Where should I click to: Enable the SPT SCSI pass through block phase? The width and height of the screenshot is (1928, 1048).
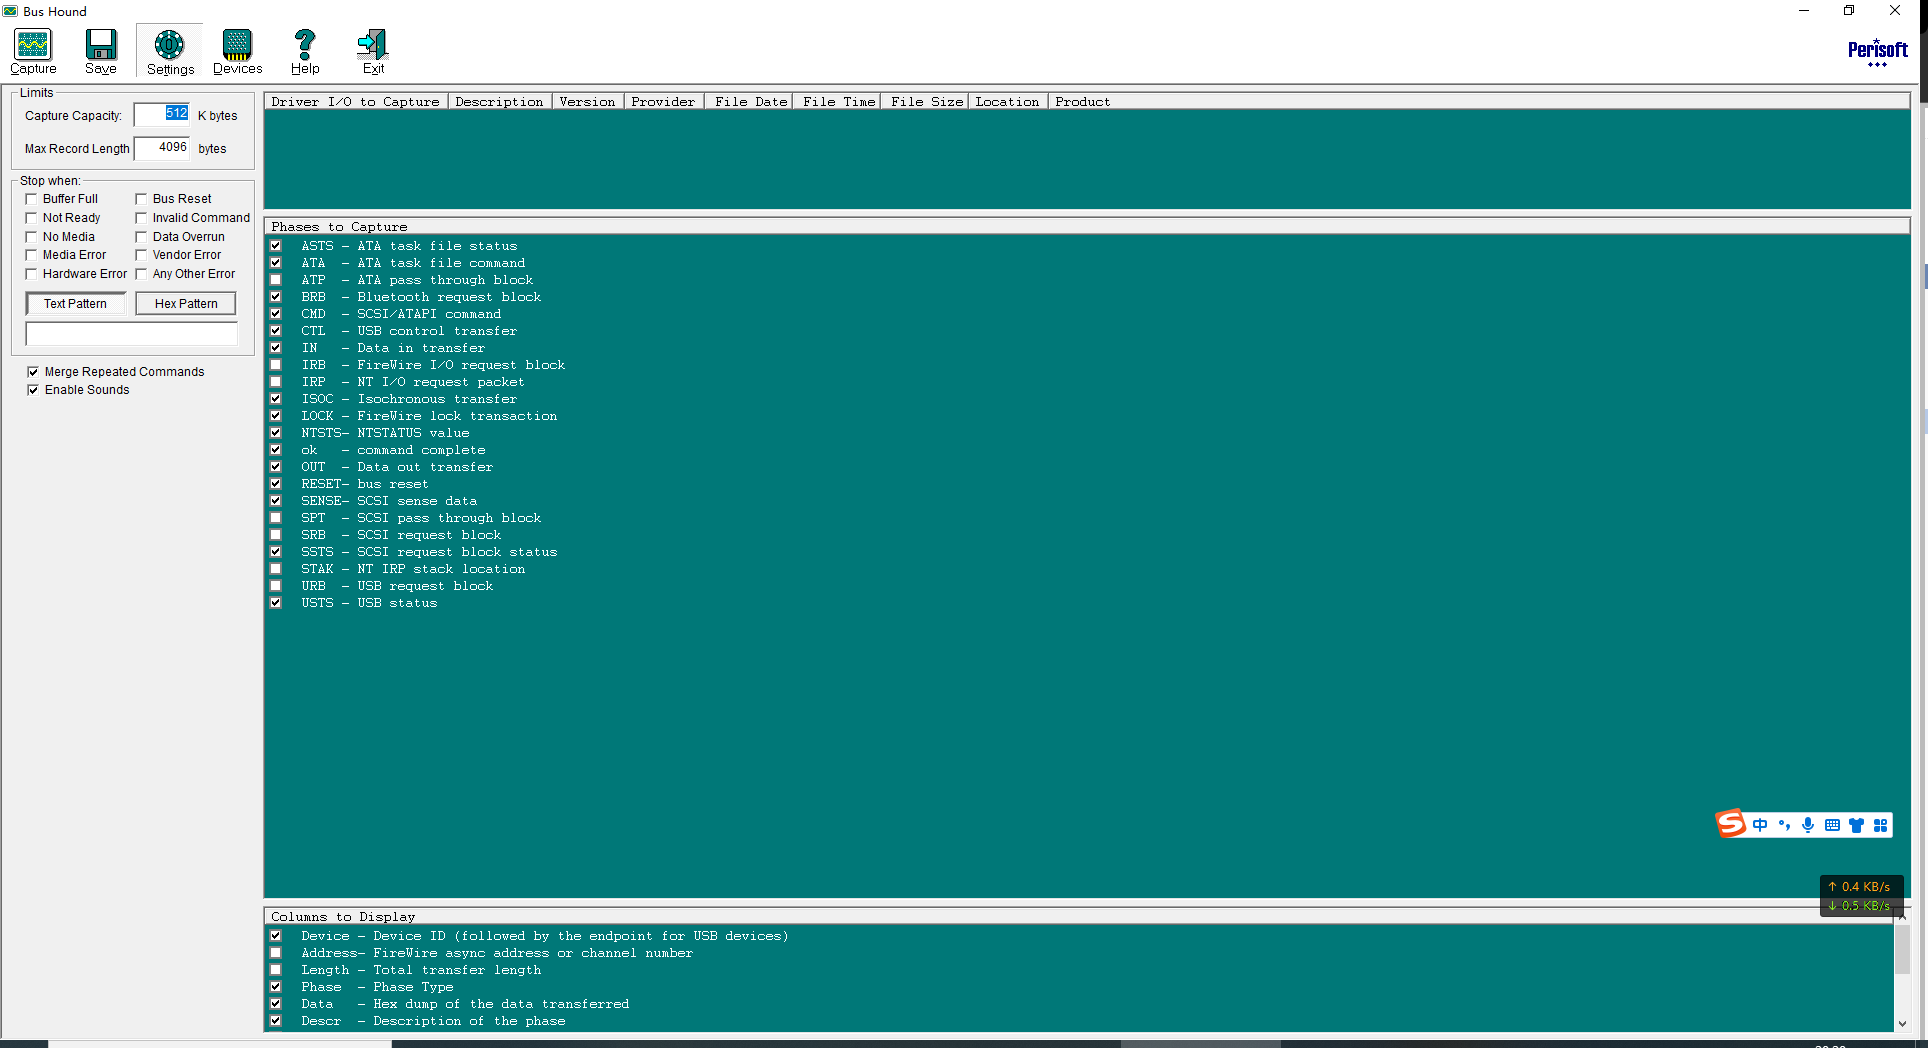[x=275, y=518]
